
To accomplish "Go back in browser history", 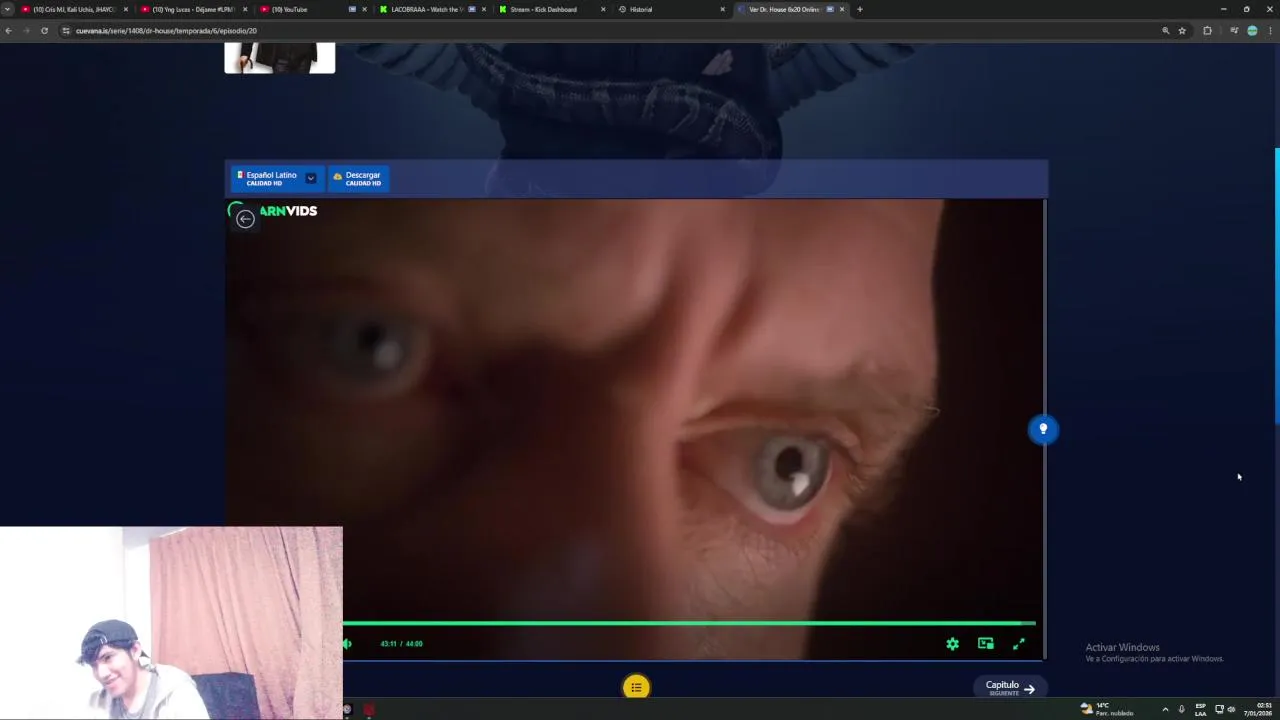I will 8,31.
